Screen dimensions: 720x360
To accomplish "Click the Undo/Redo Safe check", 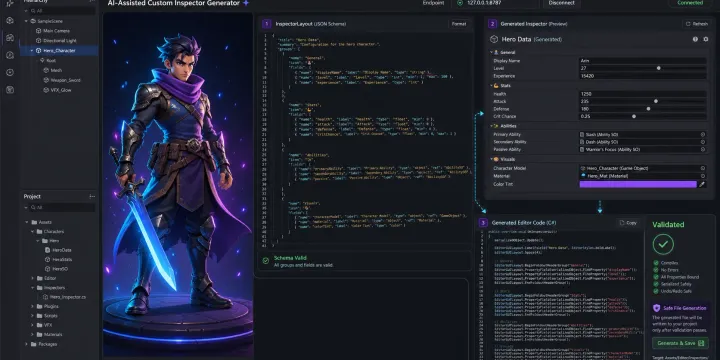I will pyautogui.click(x=655, y=291).
